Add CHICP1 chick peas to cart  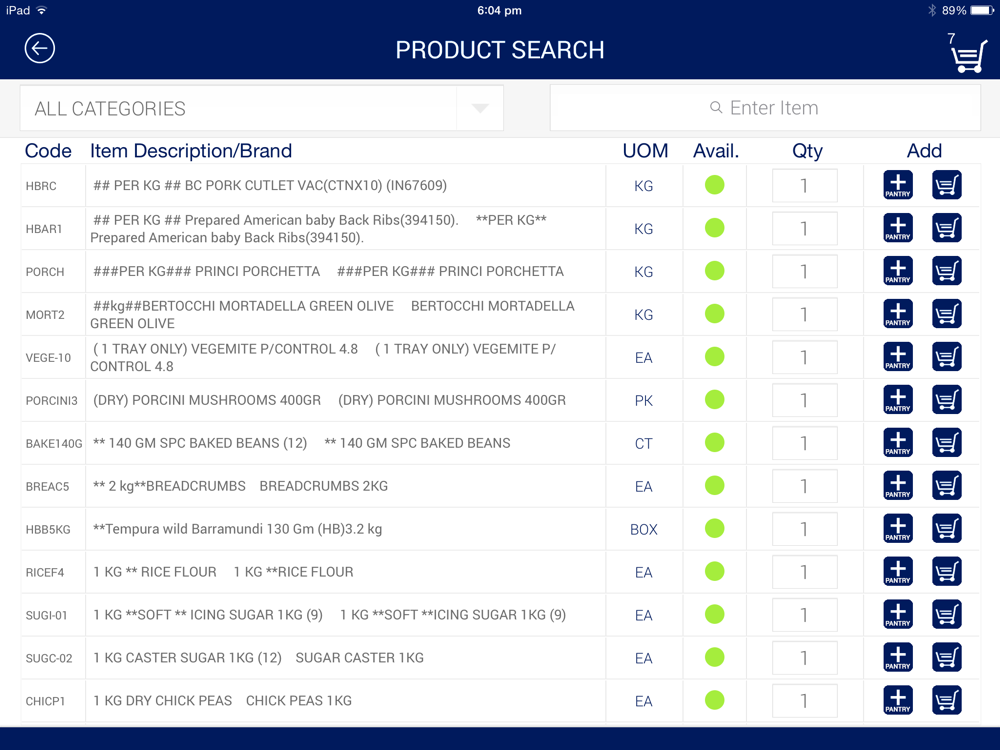pos(947,701)
